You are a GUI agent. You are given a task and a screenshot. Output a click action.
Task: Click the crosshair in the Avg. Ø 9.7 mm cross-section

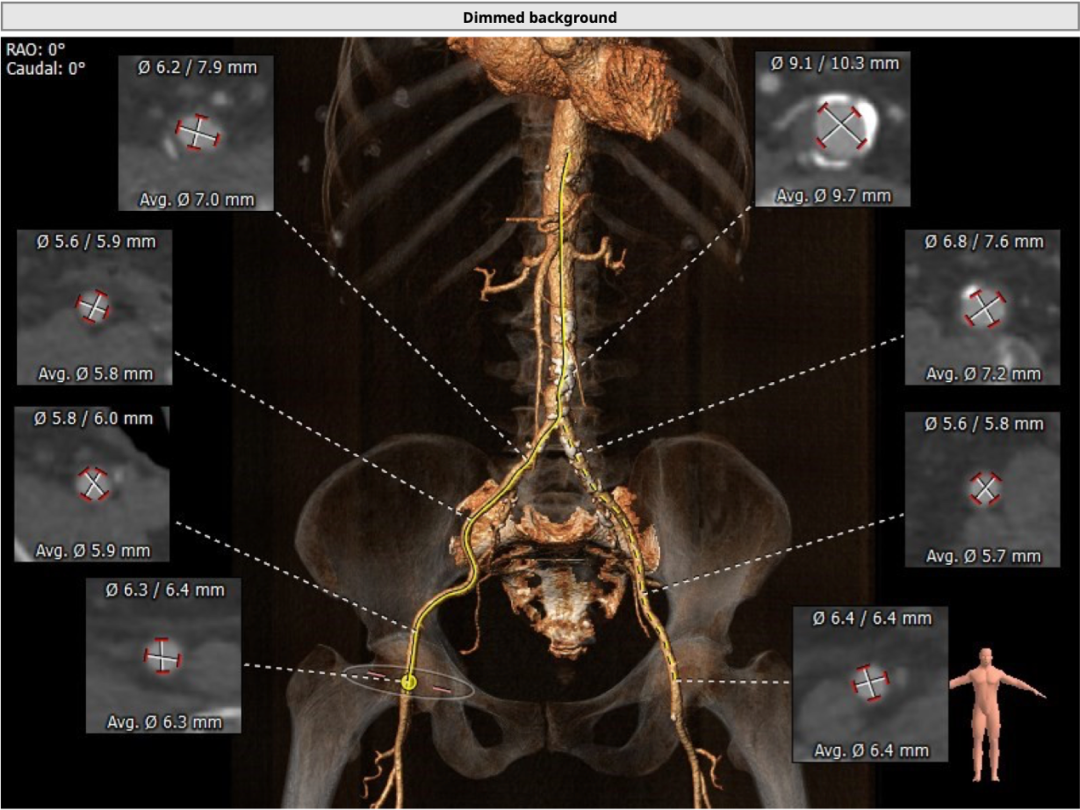[x=839, y=127]
